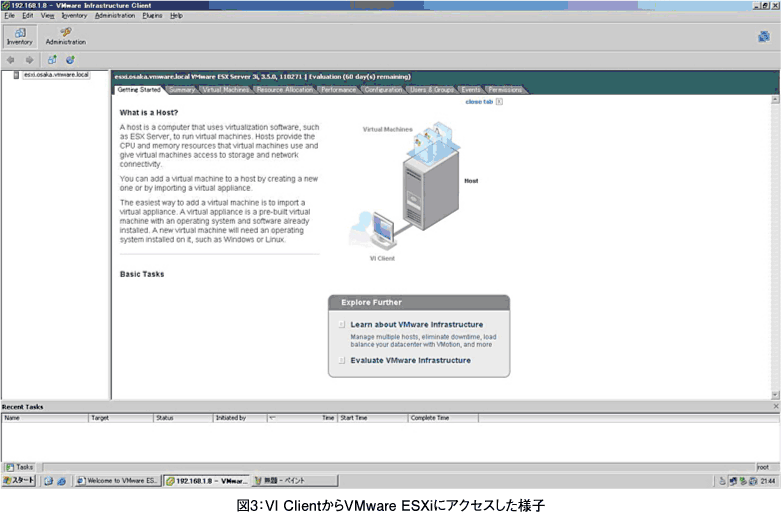781x517 pixels.
Task: Open the Administration toolbar button
Action: pyautogui.click(x=66, y=37)
